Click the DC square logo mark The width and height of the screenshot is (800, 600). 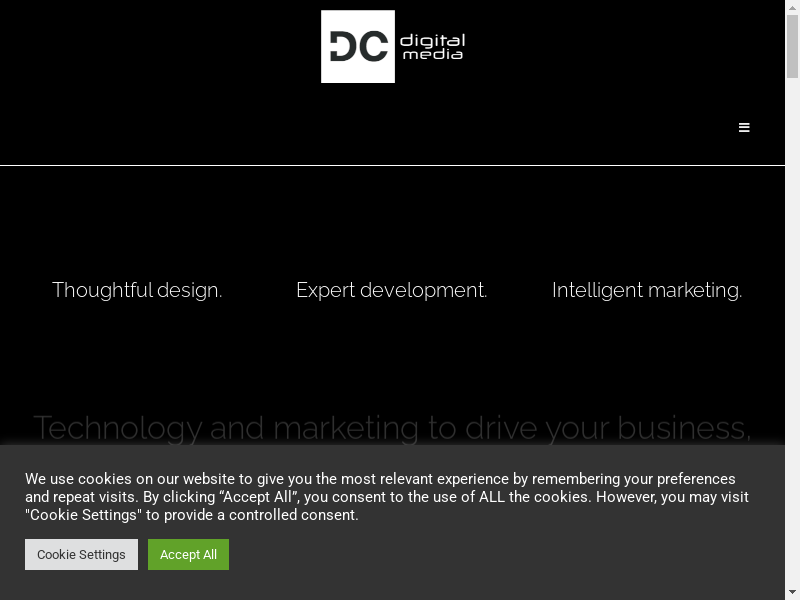(358, 47)
